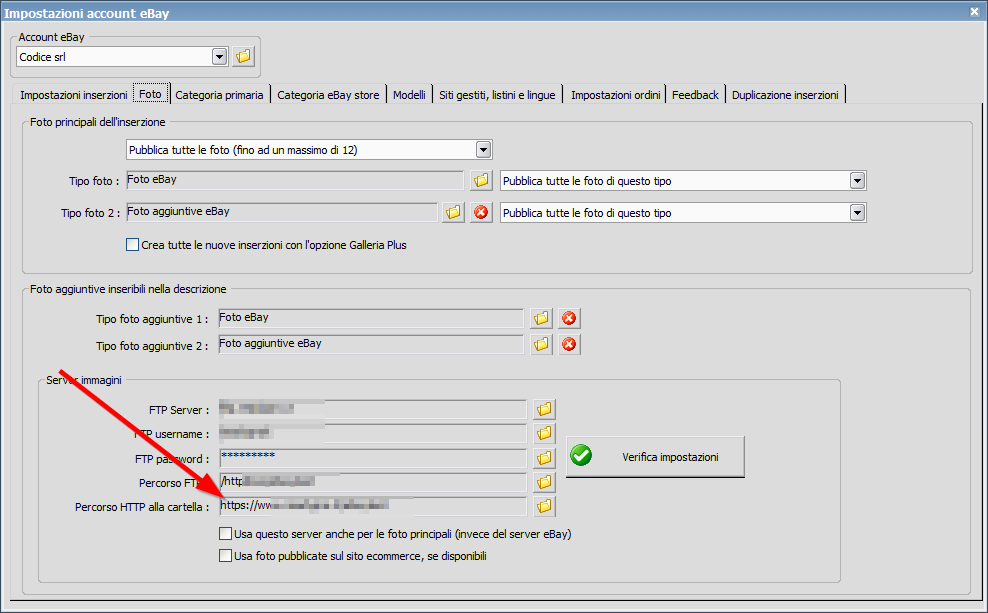Click folder icon next to FTP password field

tap(544, 458)
